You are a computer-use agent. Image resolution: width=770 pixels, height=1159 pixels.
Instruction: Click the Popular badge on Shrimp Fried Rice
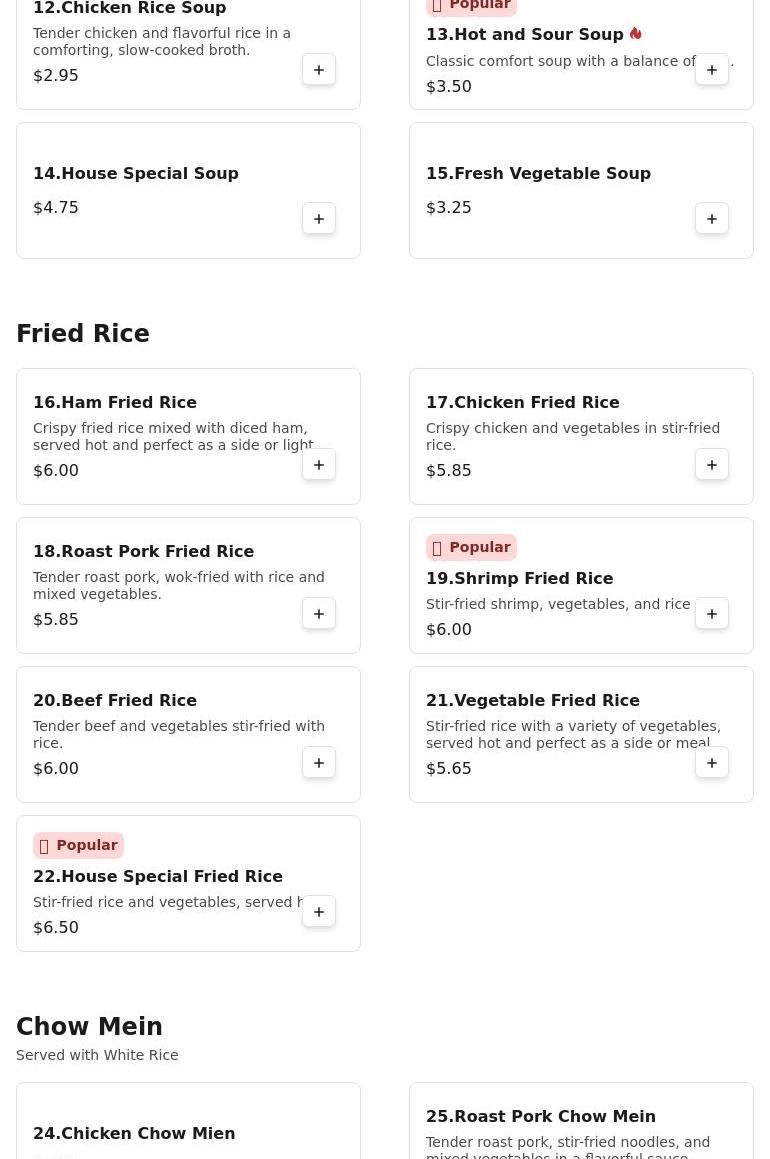[471, 547]
